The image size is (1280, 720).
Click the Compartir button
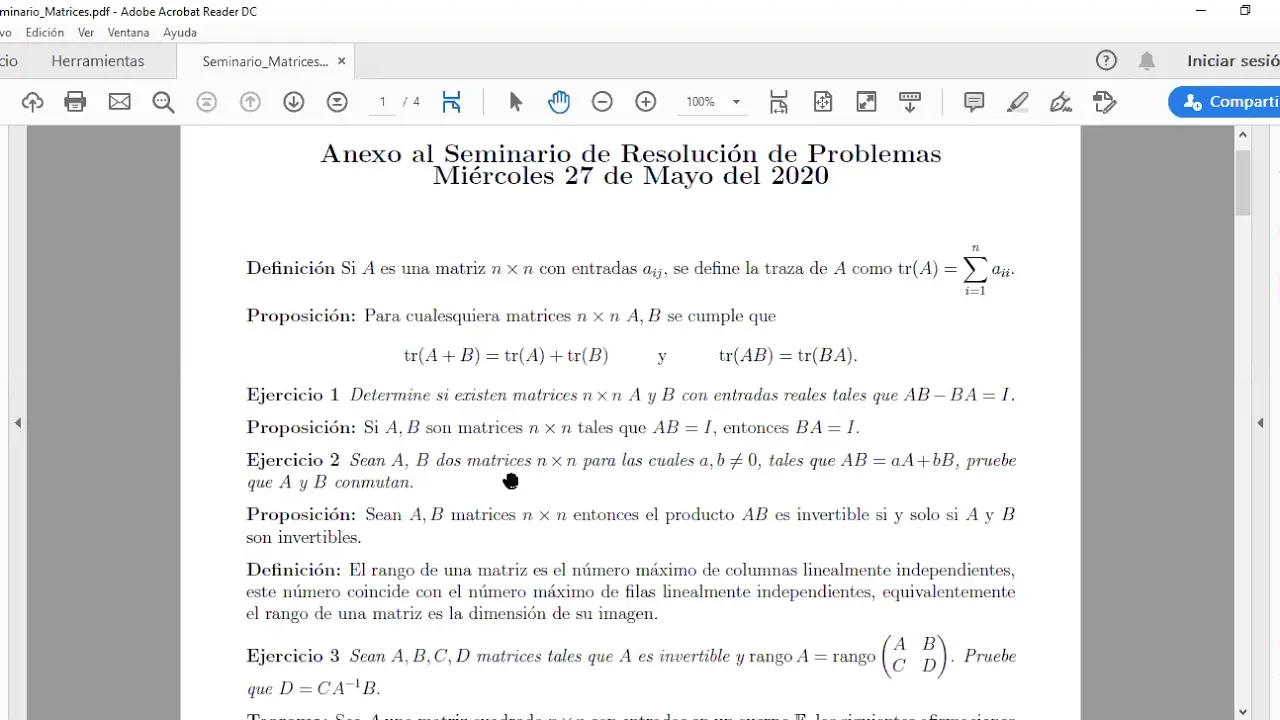(x=1226, y=102)
